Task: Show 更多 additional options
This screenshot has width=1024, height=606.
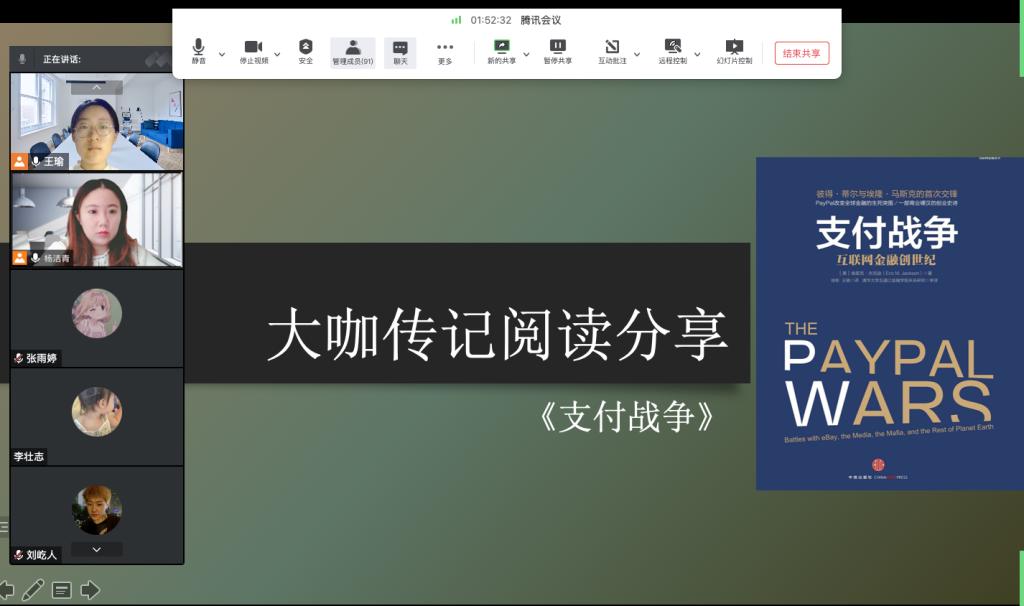Action: (x=445, y=52)
